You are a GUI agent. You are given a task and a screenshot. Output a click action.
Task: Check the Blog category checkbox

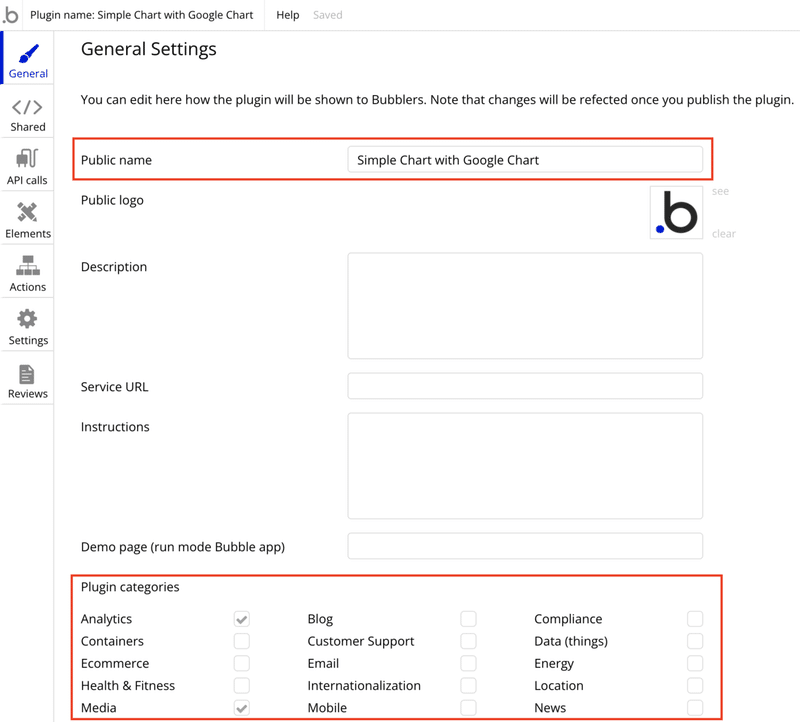tap(468, 619)
